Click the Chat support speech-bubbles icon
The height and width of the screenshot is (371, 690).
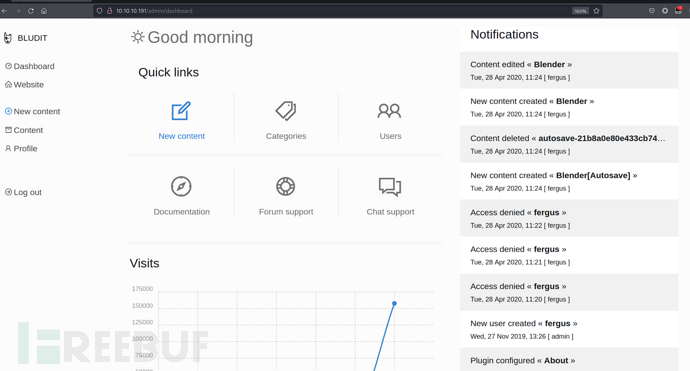pyautogui.click(x=390, y=187)
